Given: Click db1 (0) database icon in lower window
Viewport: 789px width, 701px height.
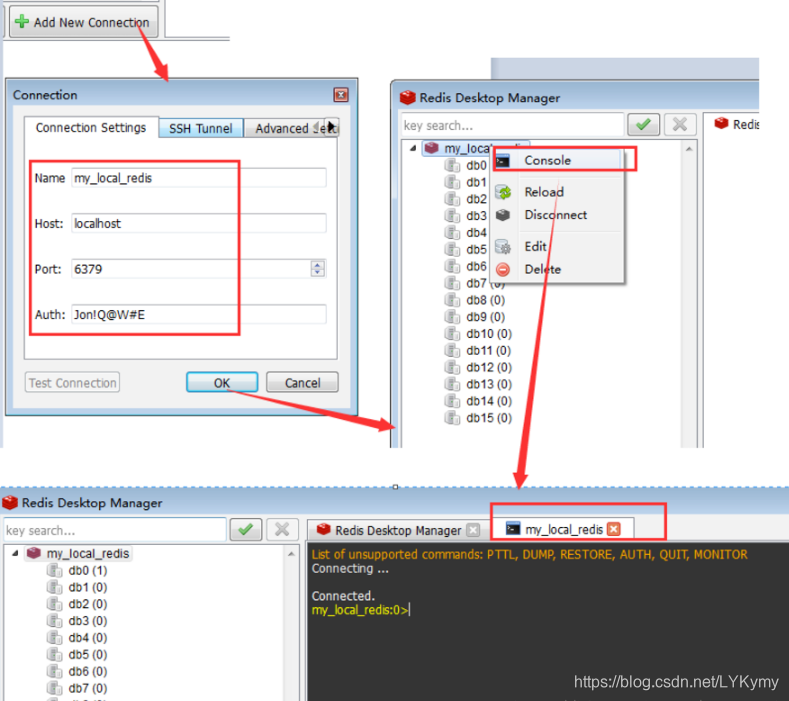Looking at the screenshot, I should pos(54,587).
